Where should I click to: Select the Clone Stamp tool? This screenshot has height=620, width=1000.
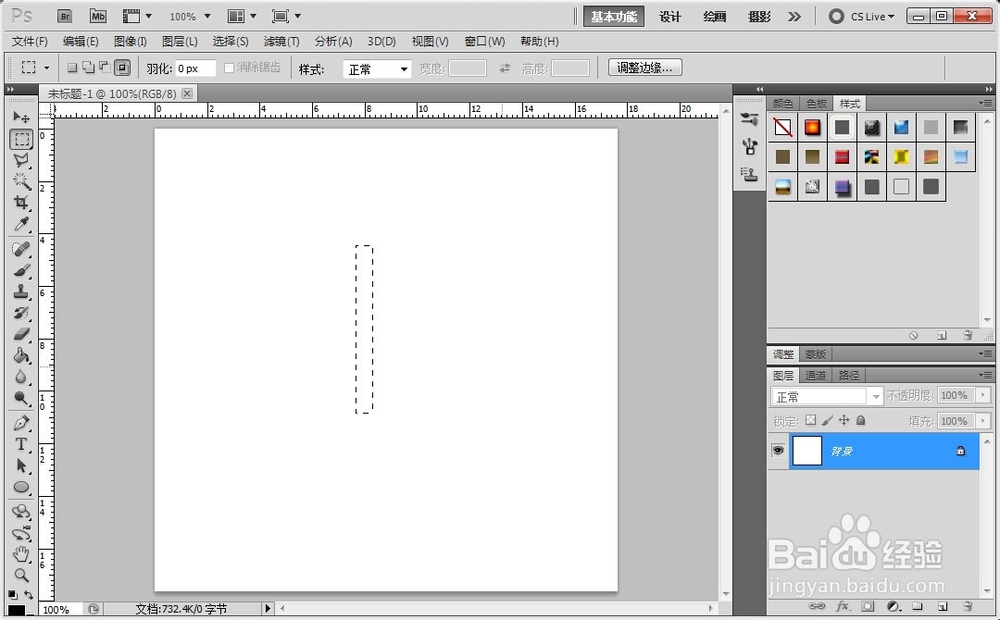(x=21, y=292)
